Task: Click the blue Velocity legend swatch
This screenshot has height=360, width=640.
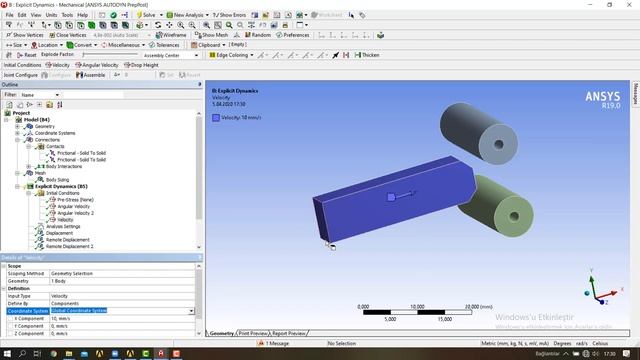Action: pyautogui.click(x=216, y=118)
